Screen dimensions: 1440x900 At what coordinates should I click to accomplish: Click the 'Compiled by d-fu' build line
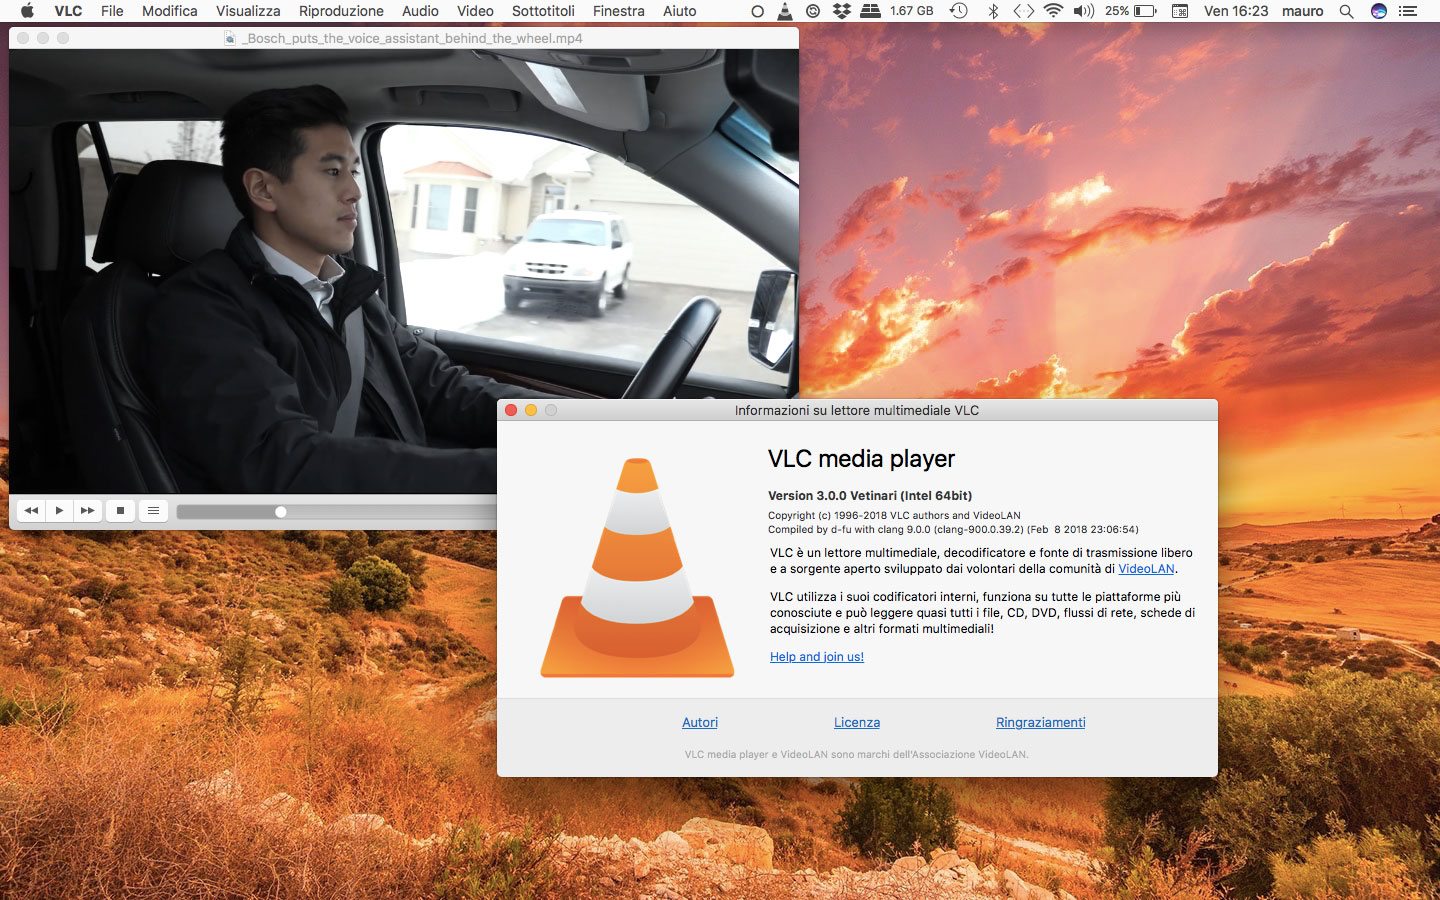(x=953, y=530)
